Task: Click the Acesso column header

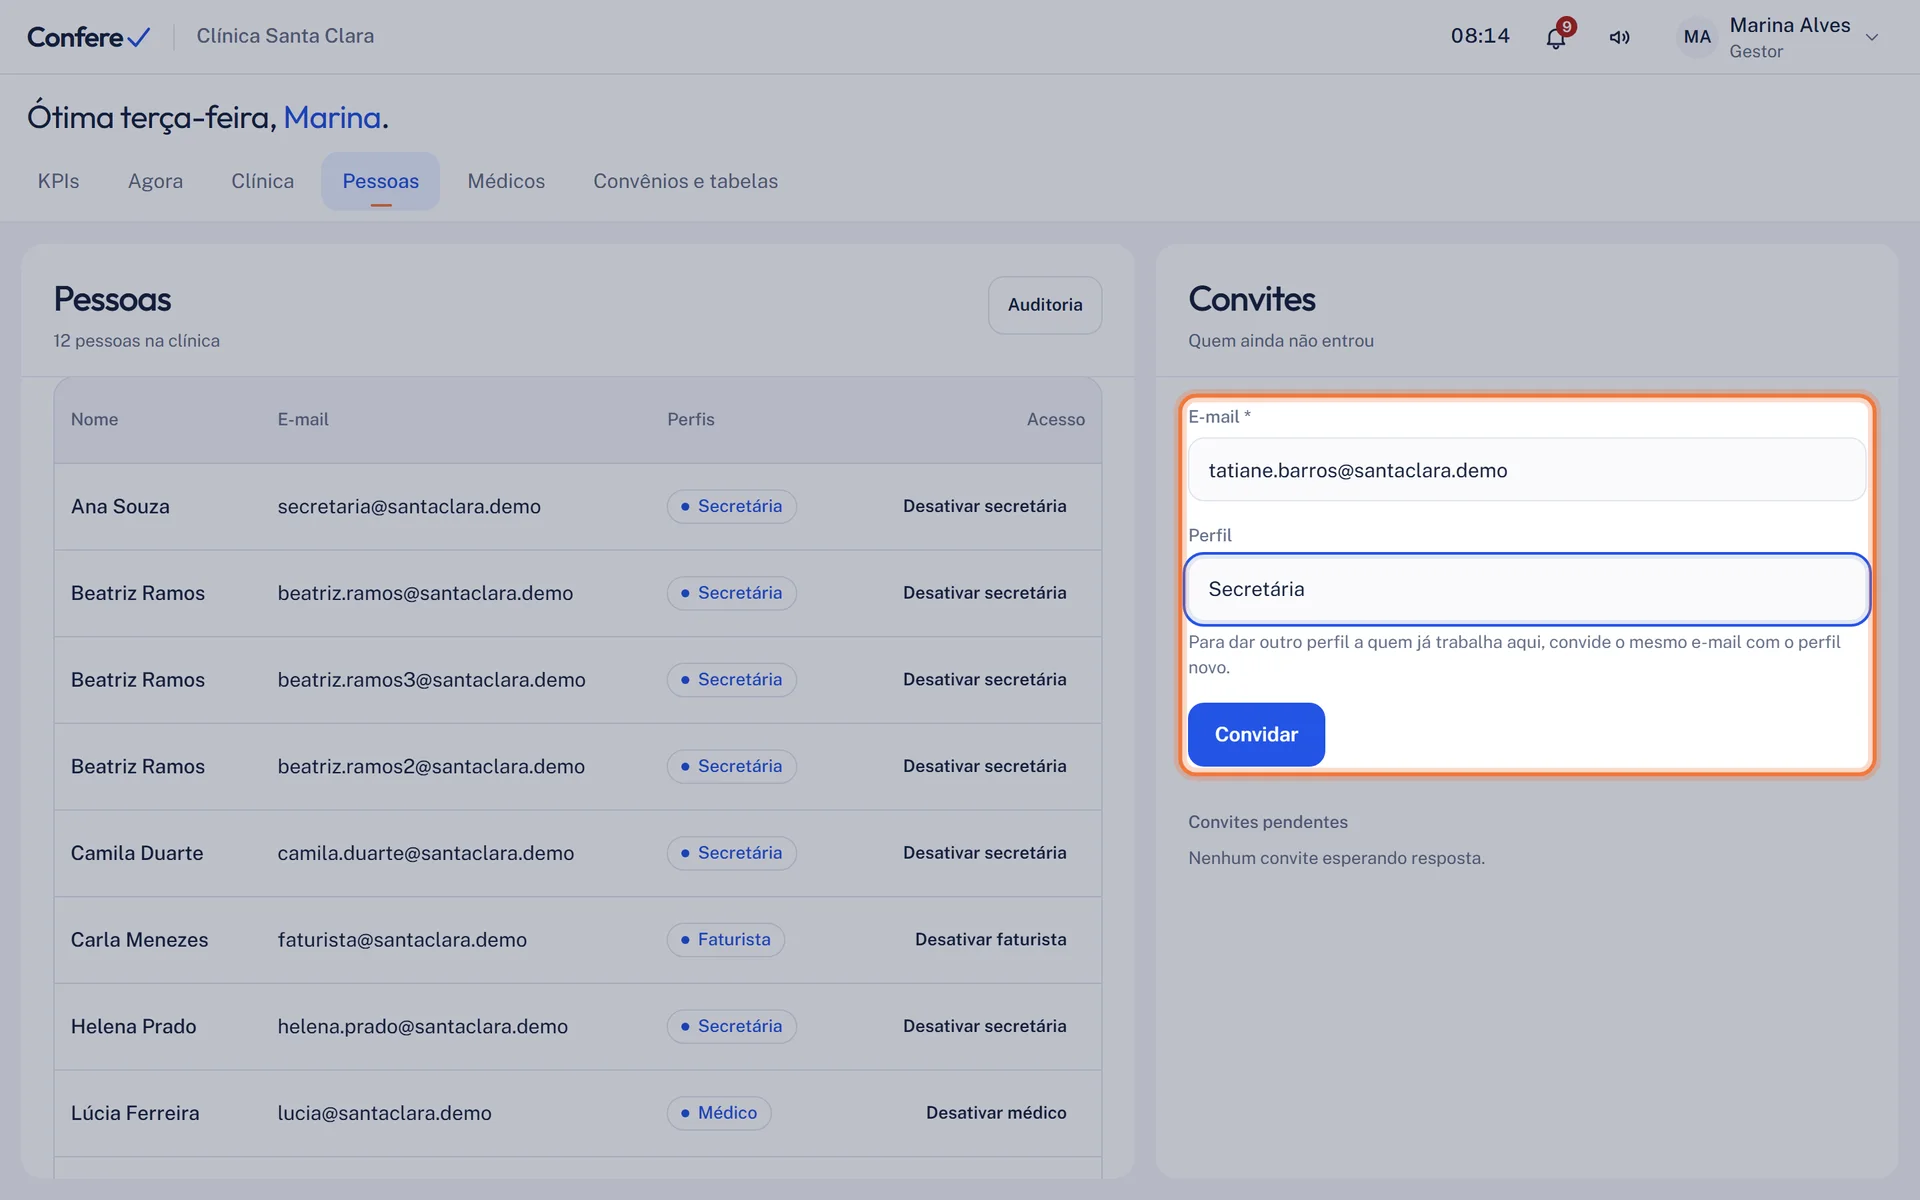Action: point(1055,419)
